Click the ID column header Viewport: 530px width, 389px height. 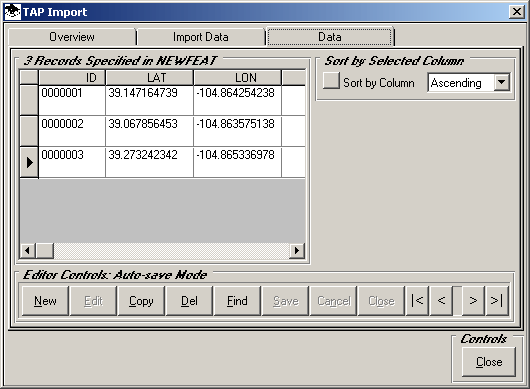click(x=72, y=78)
